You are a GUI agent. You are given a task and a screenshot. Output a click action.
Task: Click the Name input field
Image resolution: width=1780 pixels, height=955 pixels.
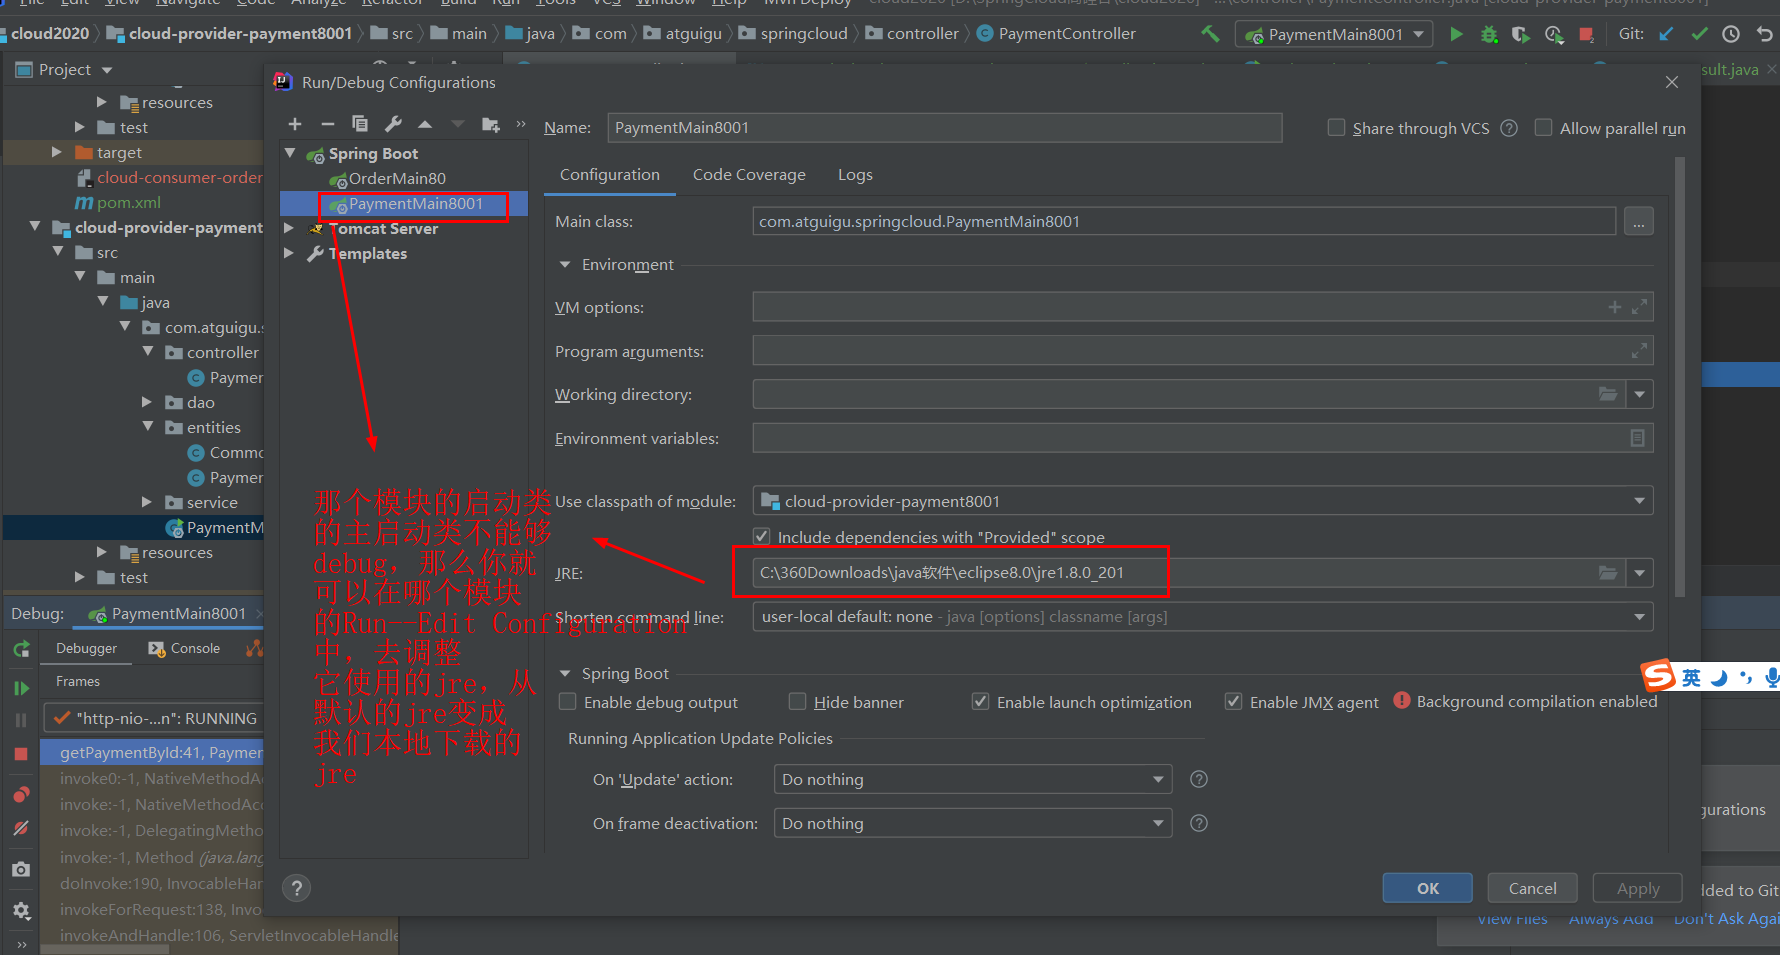[945, 127]
